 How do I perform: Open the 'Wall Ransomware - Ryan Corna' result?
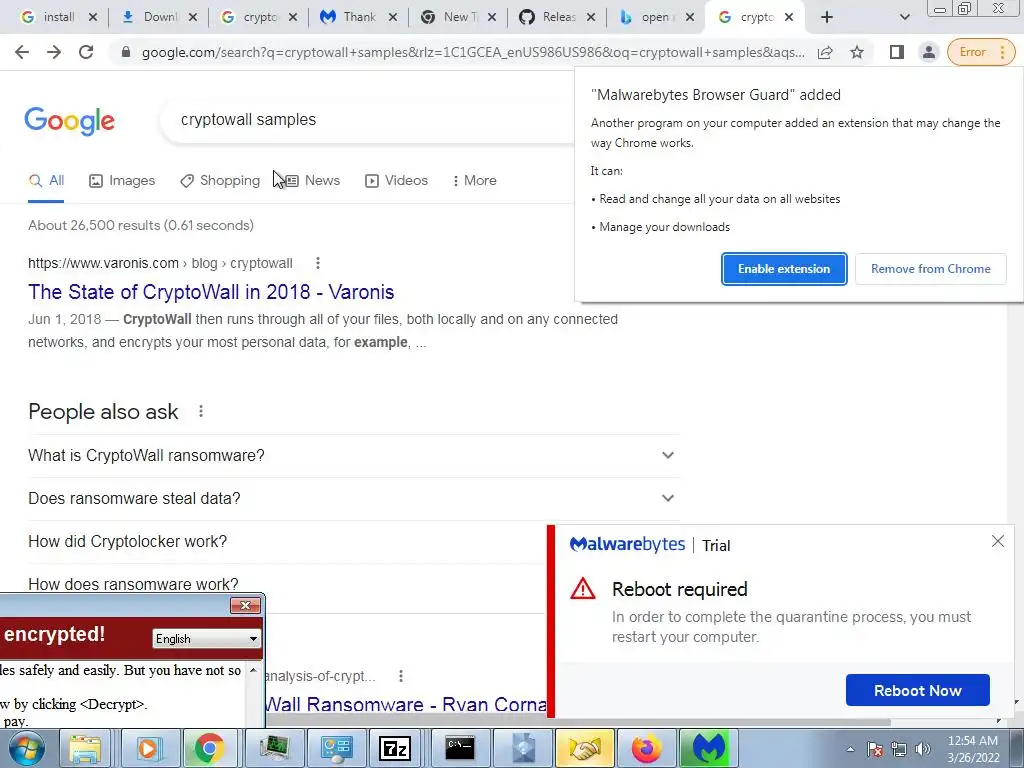[406, 705]
